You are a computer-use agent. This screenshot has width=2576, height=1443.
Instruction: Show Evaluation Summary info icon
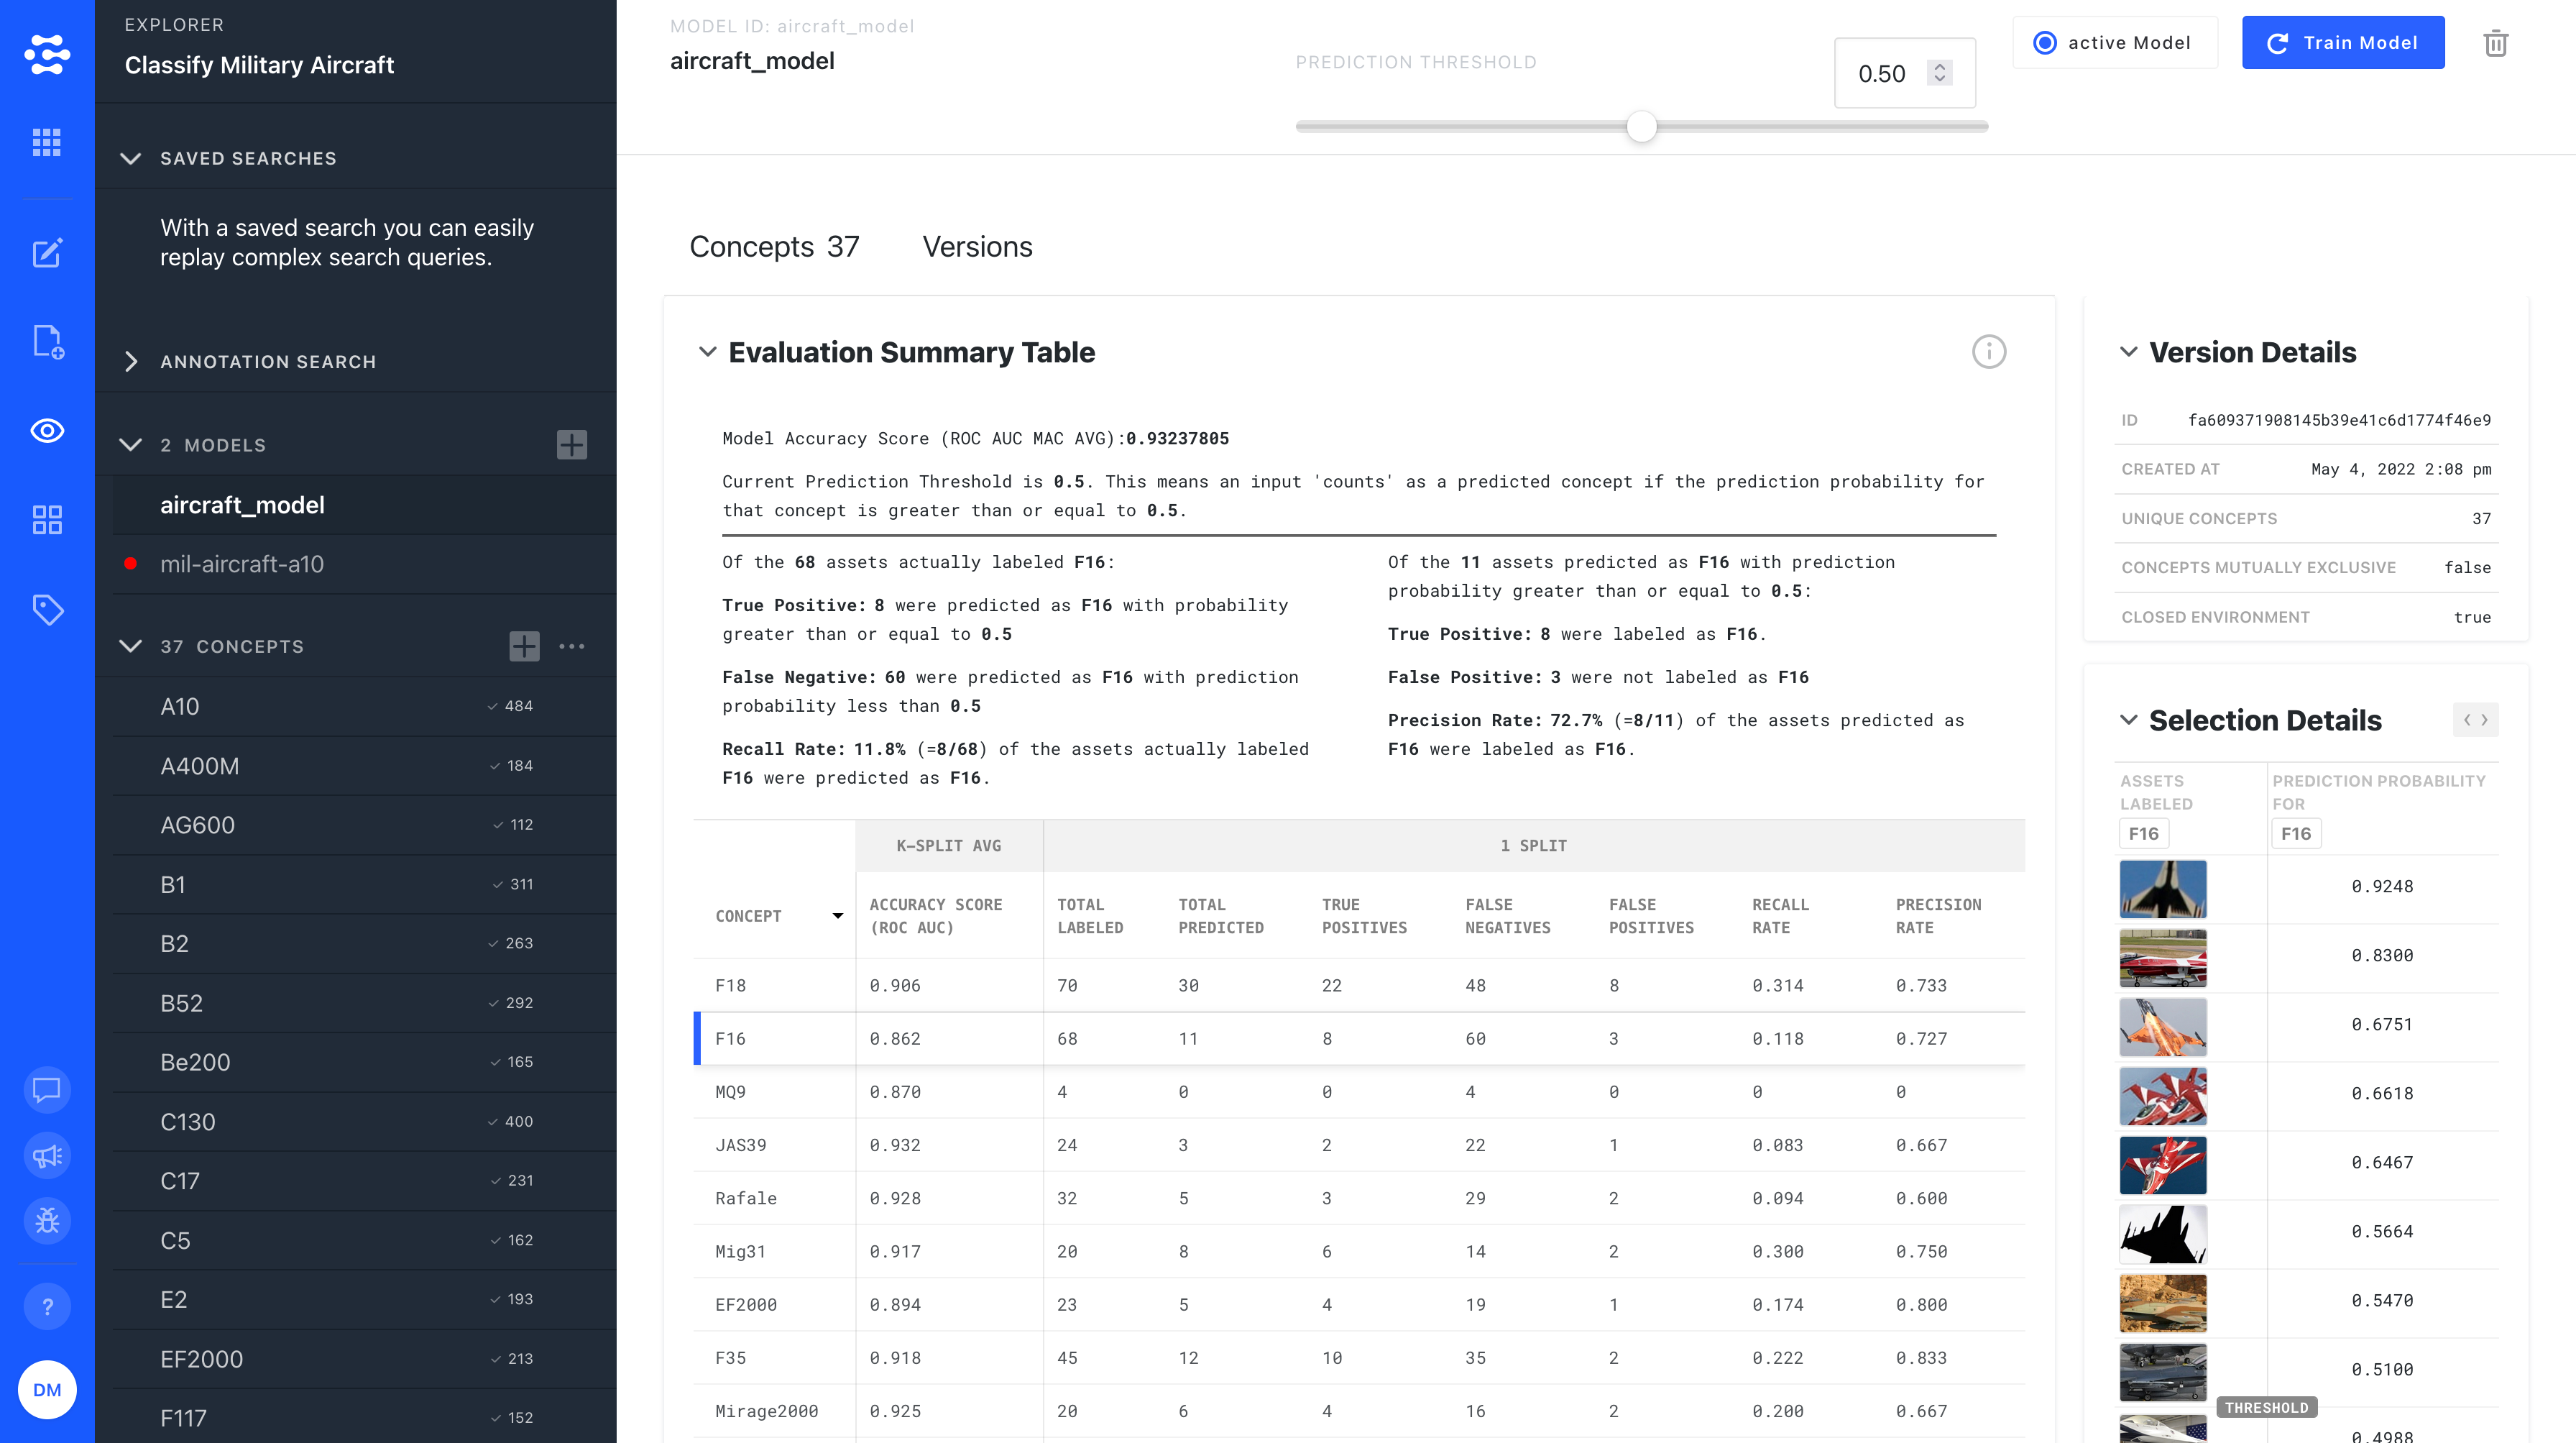tap(1989, 352)
